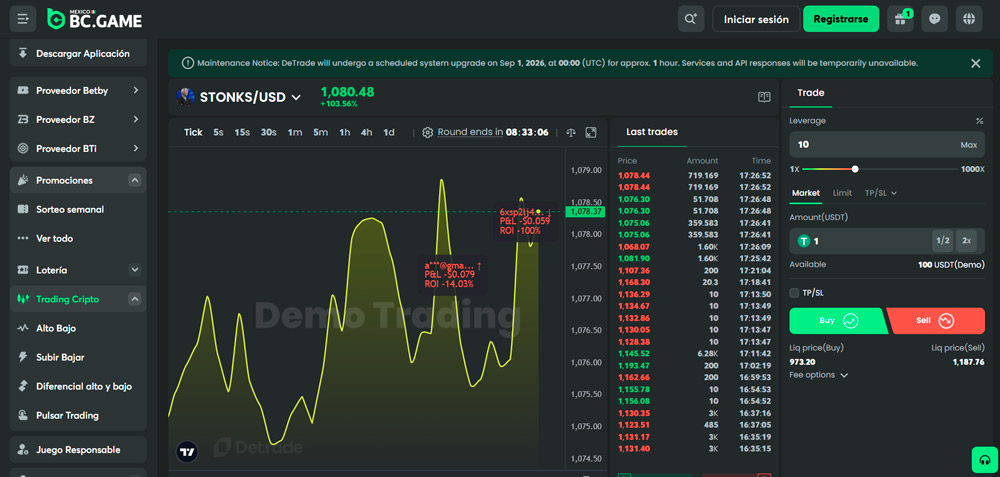Expand the Lotería section
Image resolution: width=1000 pixels, height=477 pixels.
click(x=135, y=270)
